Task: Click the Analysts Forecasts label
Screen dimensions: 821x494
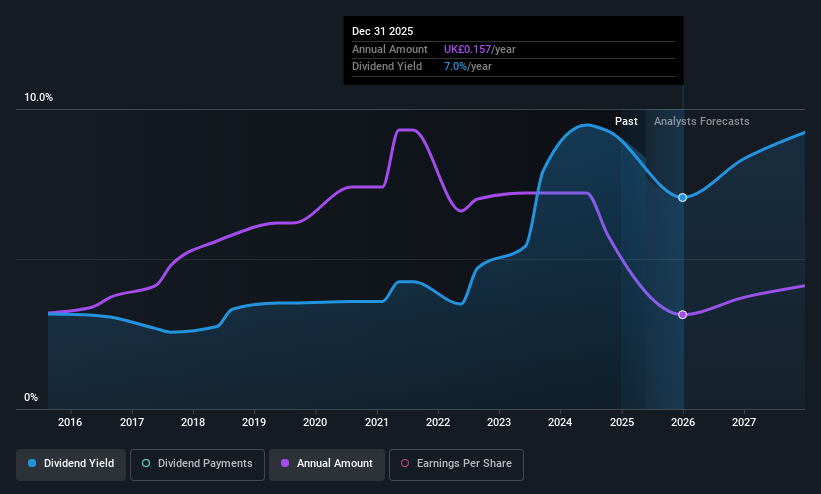Action: point(702,122)
